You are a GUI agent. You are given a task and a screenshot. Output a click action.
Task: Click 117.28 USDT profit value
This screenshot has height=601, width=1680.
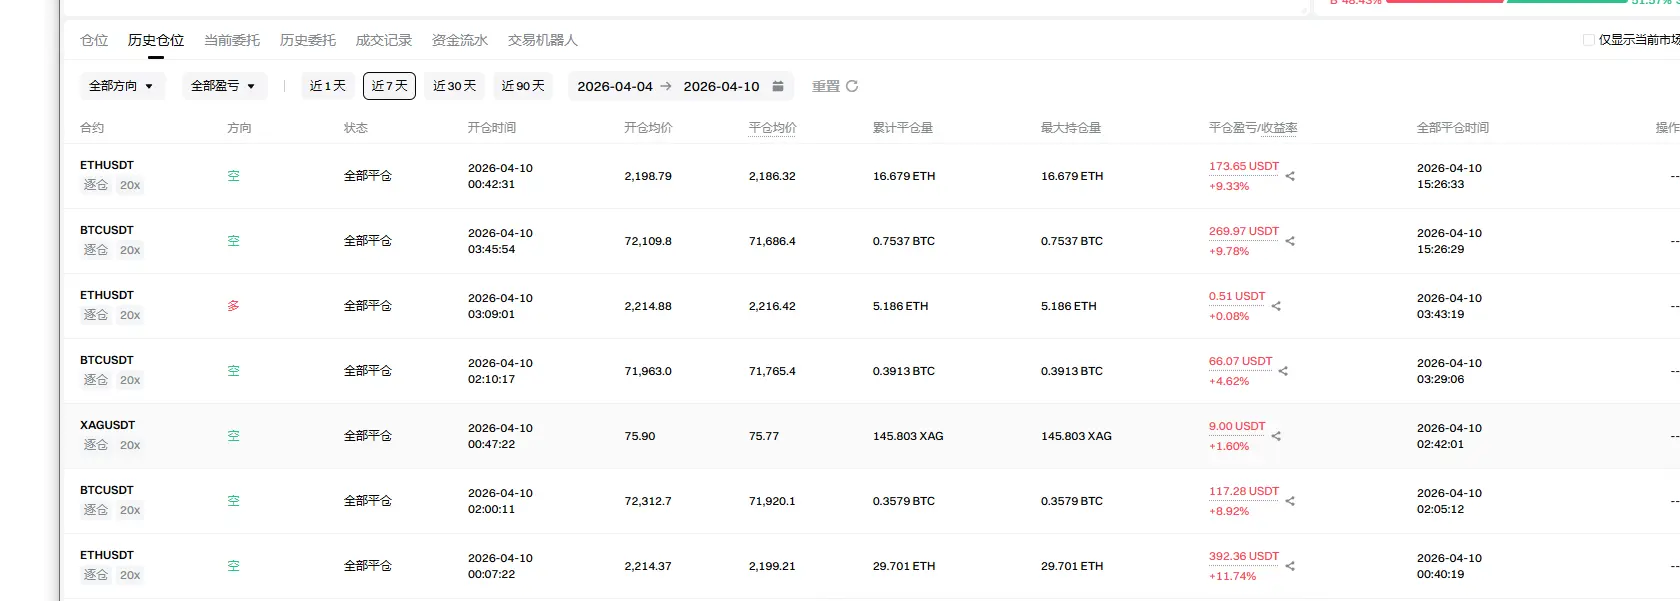(x=1244, y=491)
